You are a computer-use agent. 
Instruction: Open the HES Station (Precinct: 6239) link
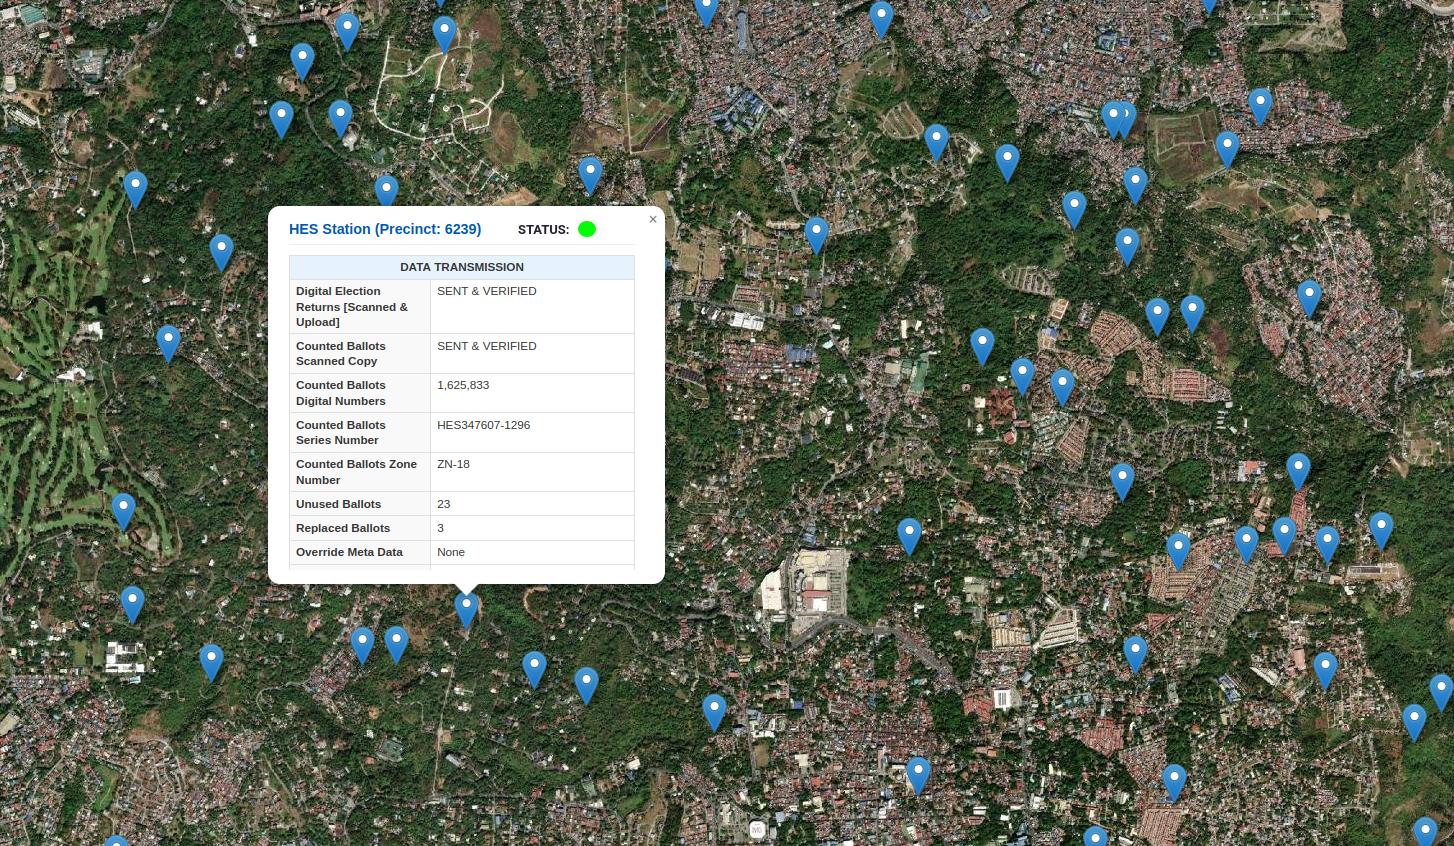tap(385, 229)
